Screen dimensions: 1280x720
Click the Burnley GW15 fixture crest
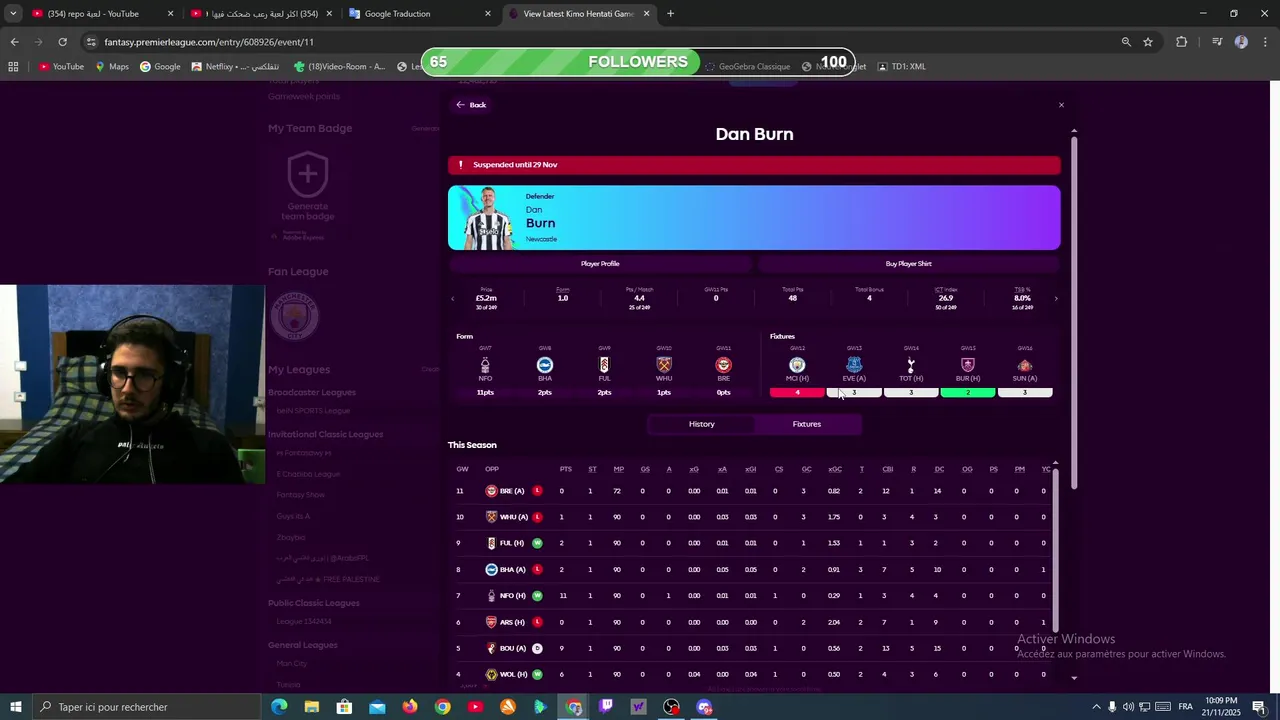[968, 365]
